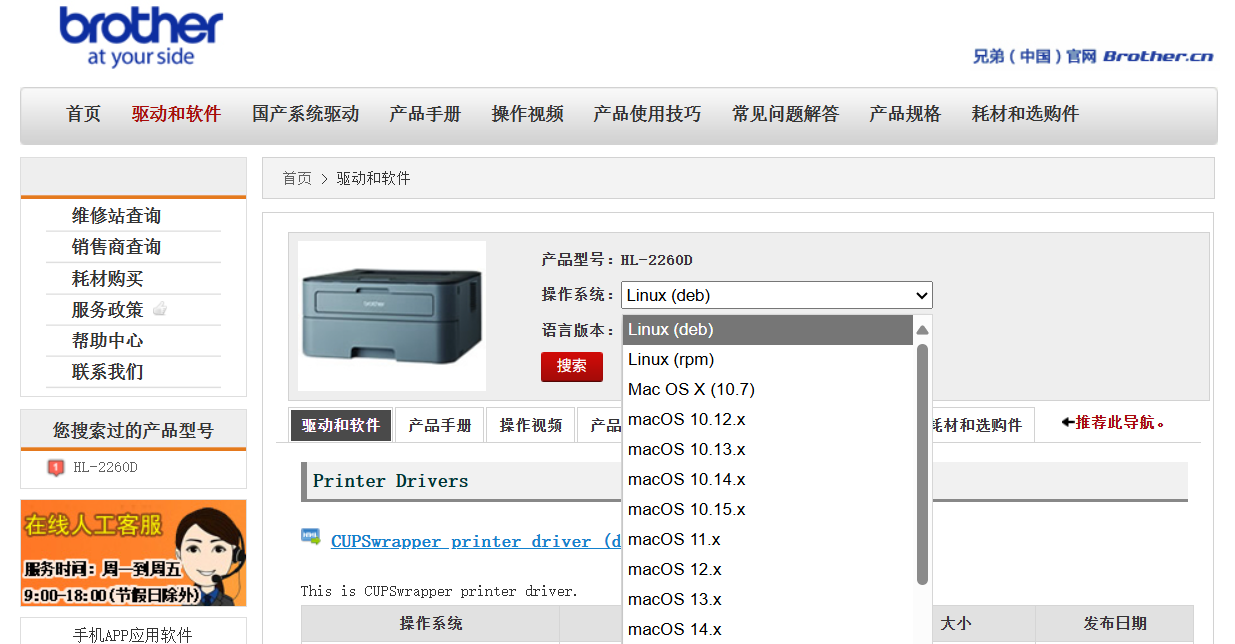Select Linux (rpm) from the list
1235x644 pixels.
point(768,360)
